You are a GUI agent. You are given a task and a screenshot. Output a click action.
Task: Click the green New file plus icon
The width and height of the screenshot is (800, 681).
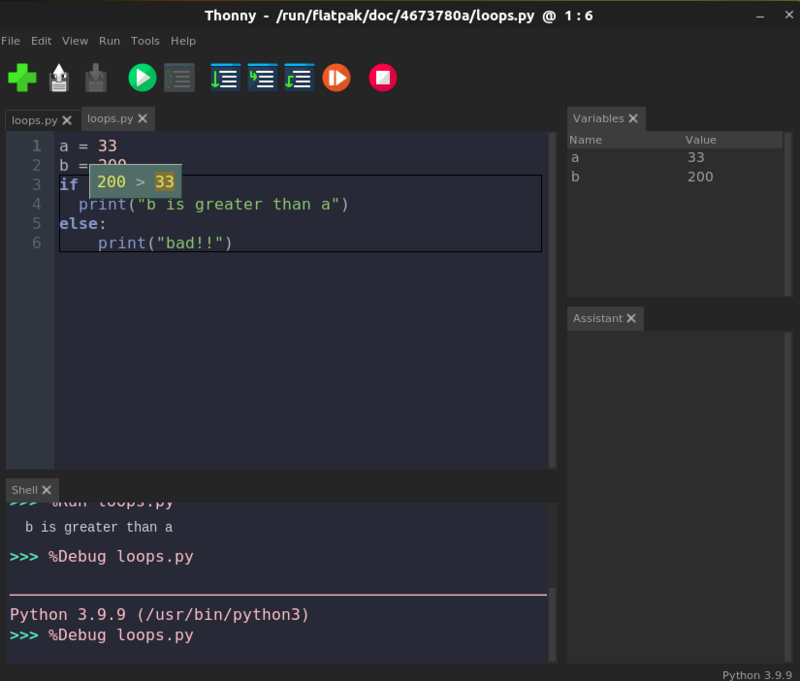[22, 77]
